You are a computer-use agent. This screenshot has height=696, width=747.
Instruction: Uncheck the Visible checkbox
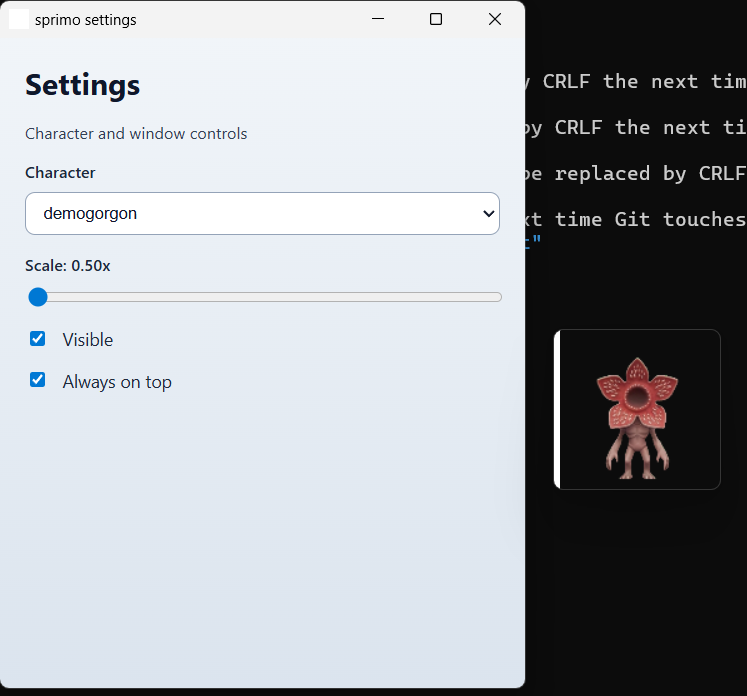coord(38,339)
